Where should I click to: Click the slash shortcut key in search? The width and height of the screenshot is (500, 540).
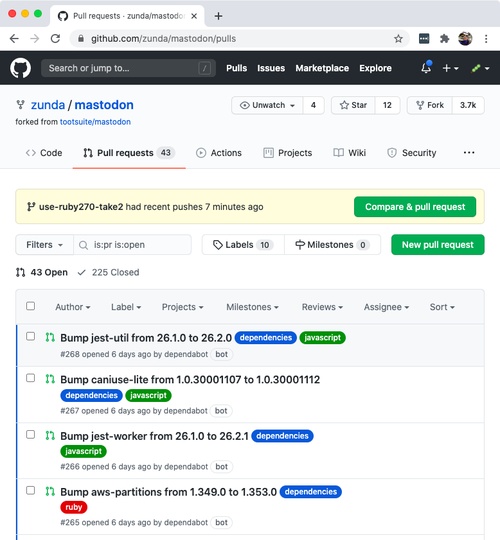click(205, 68)
